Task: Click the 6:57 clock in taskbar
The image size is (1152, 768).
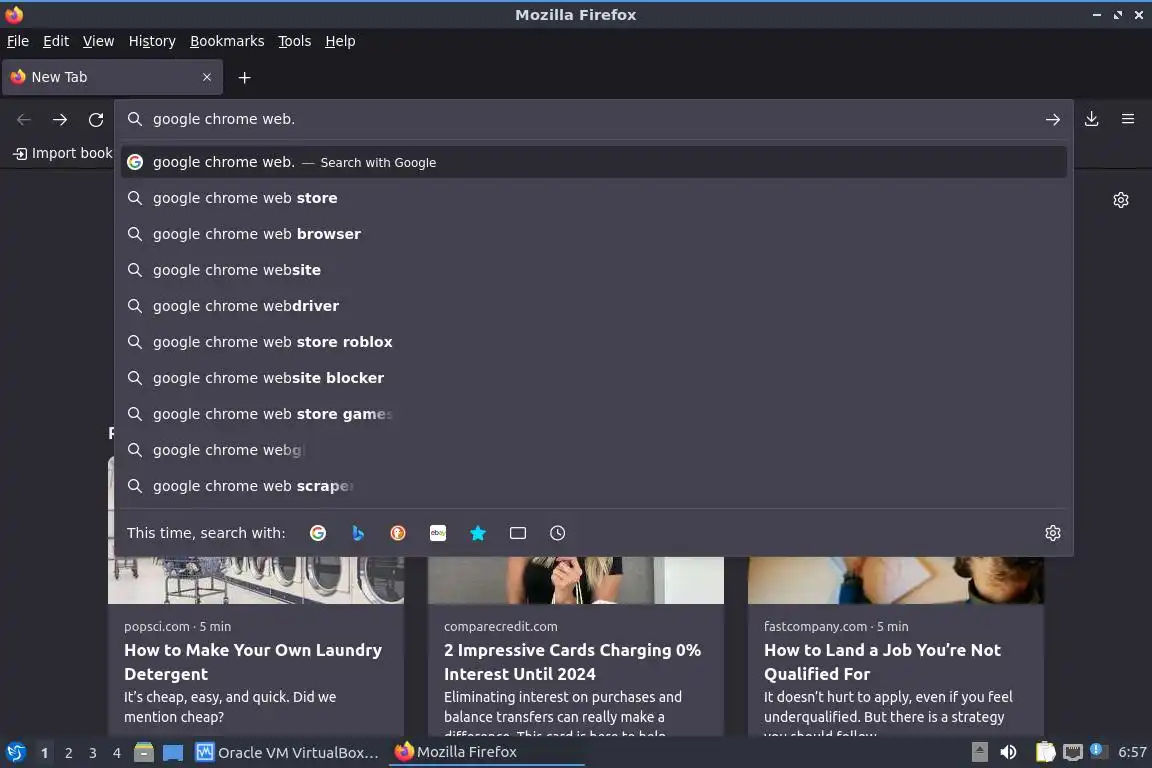Action: 1131,752
